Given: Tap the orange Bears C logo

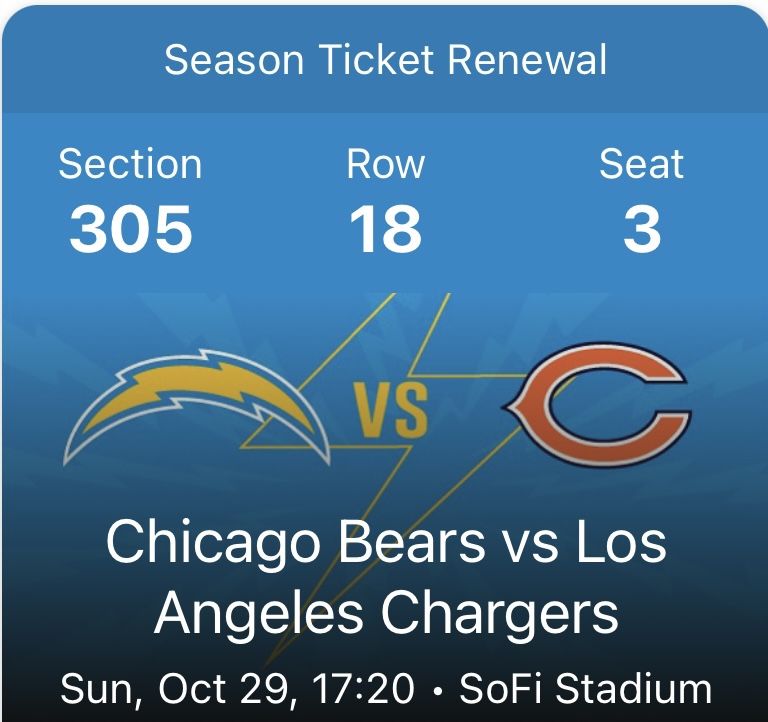Looking at the screenshot, I should [x=596, y=407].
